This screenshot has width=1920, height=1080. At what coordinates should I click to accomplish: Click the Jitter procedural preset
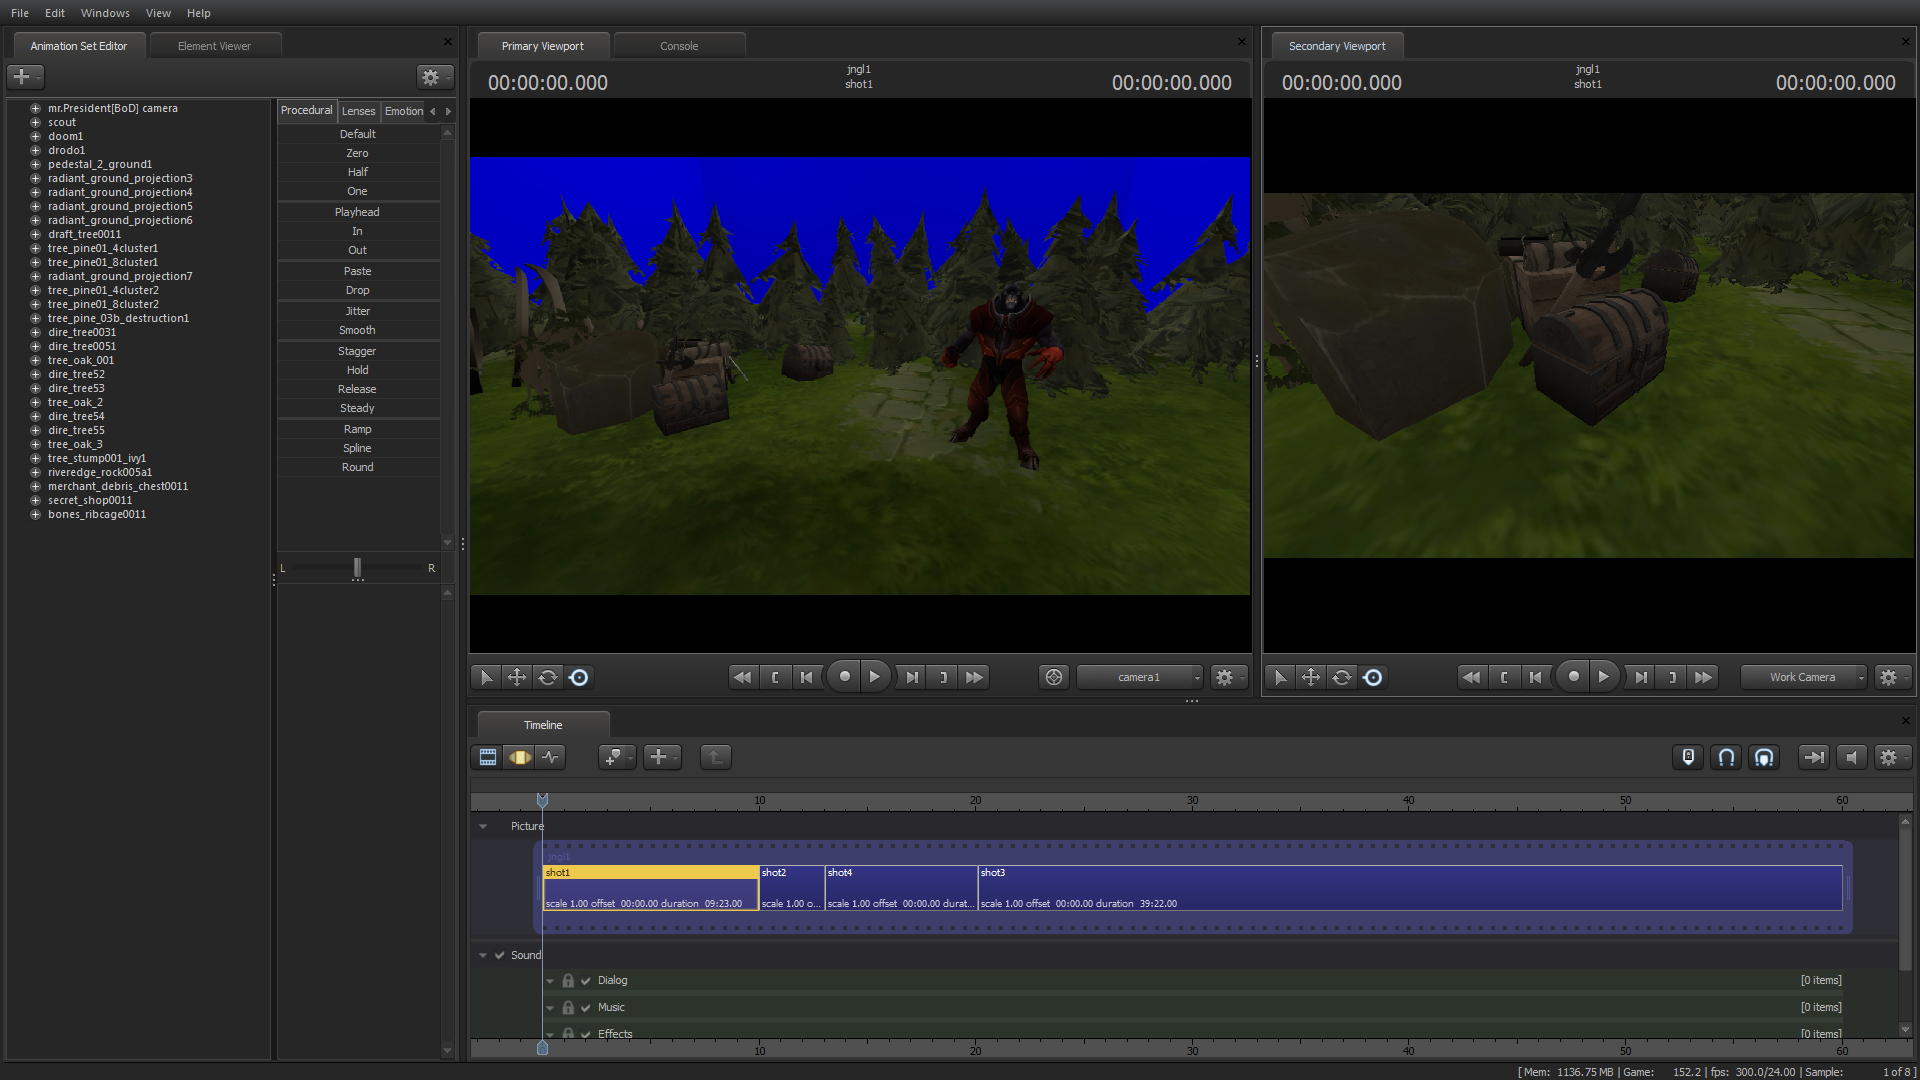(357, 311)
